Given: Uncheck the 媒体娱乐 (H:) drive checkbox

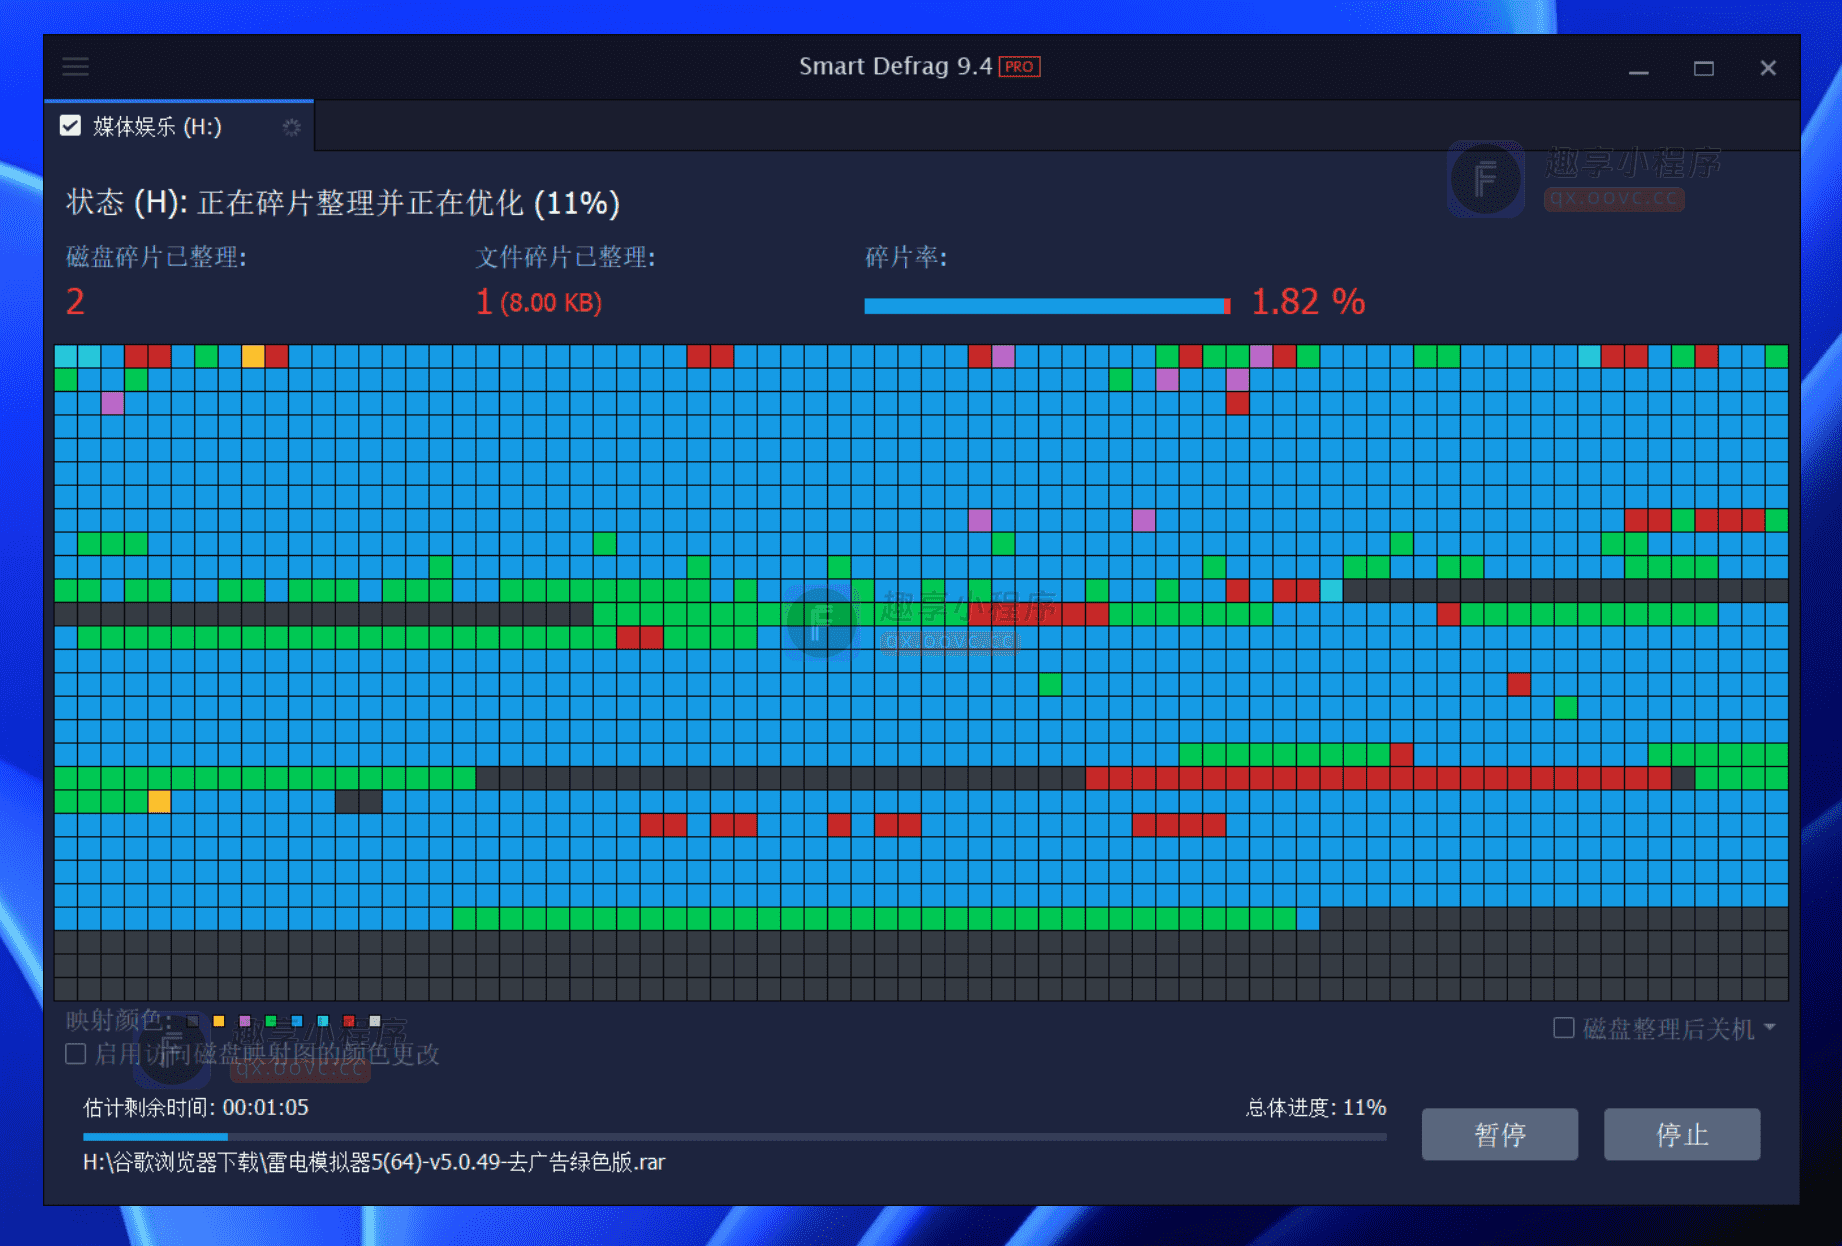Looking at the screenshot, I should click(70, 126).
